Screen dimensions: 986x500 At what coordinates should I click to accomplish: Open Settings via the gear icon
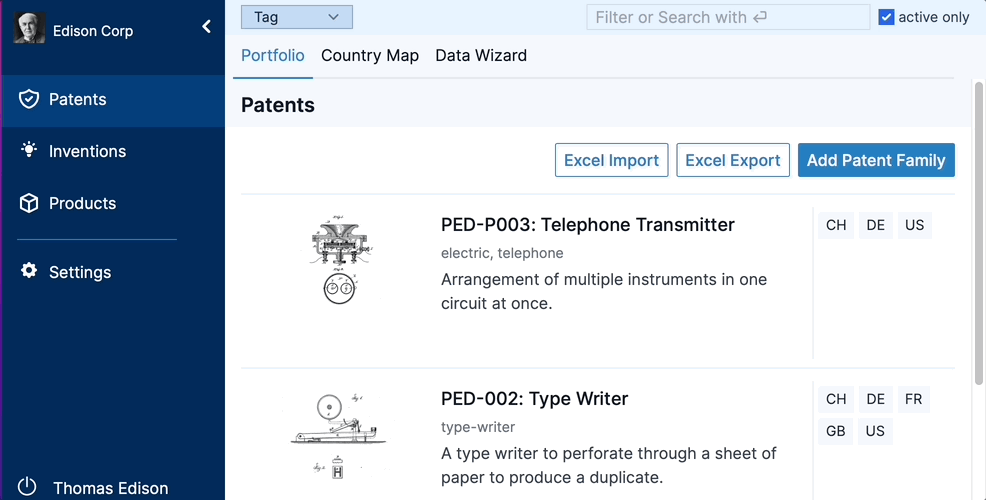(x=29, y=271)
